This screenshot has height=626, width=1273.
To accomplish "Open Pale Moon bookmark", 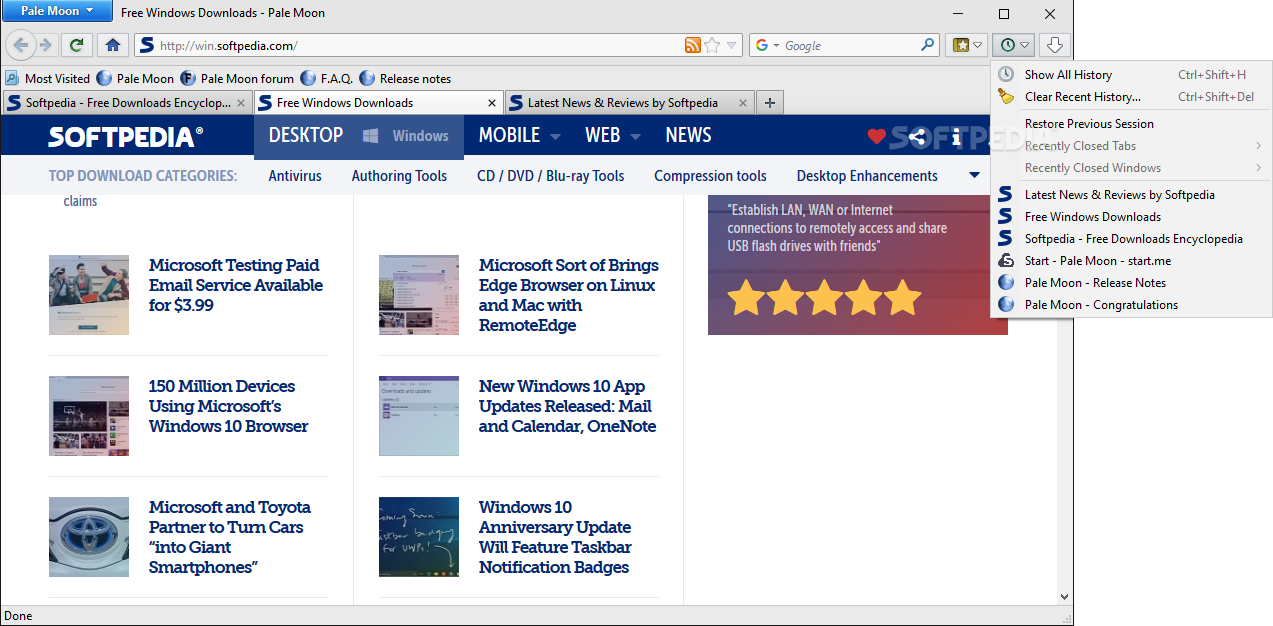I will pyautogui.click(x=135, y=78).
